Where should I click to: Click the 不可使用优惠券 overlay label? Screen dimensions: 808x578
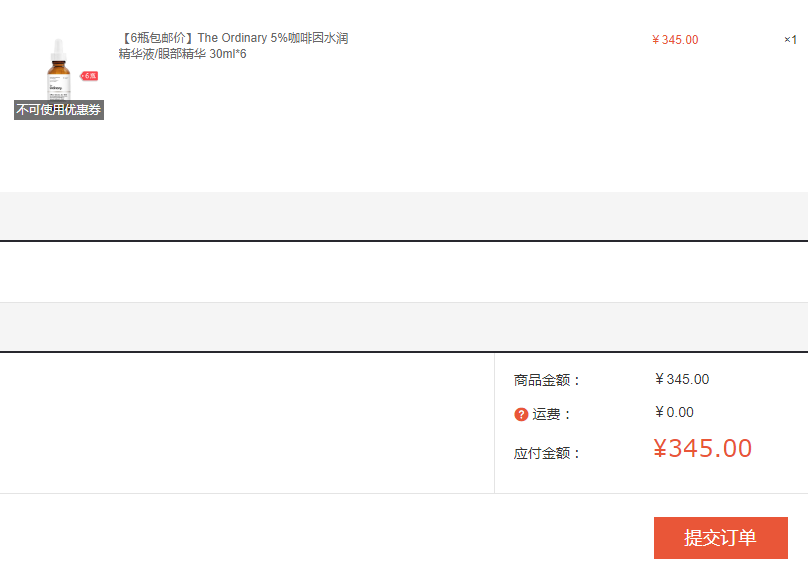point(59,110)
